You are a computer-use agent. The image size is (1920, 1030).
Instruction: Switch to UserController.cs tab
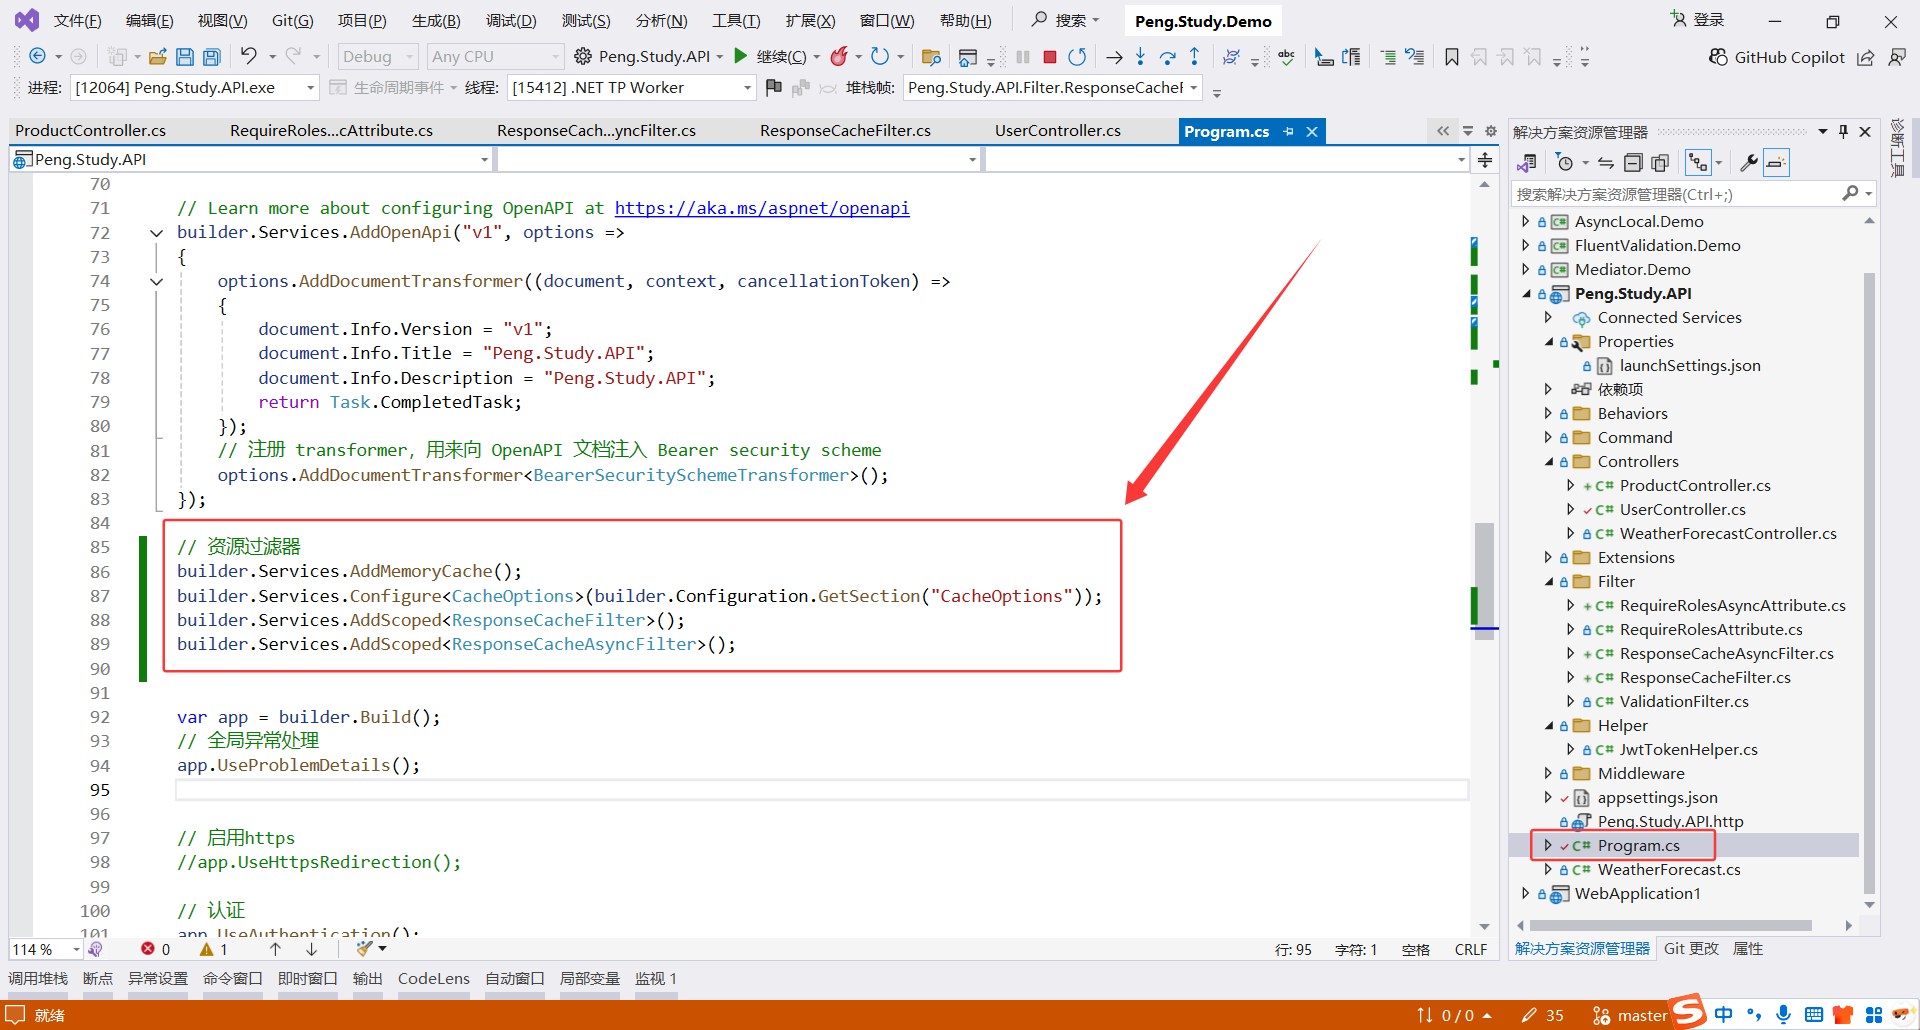[1058, 131]
